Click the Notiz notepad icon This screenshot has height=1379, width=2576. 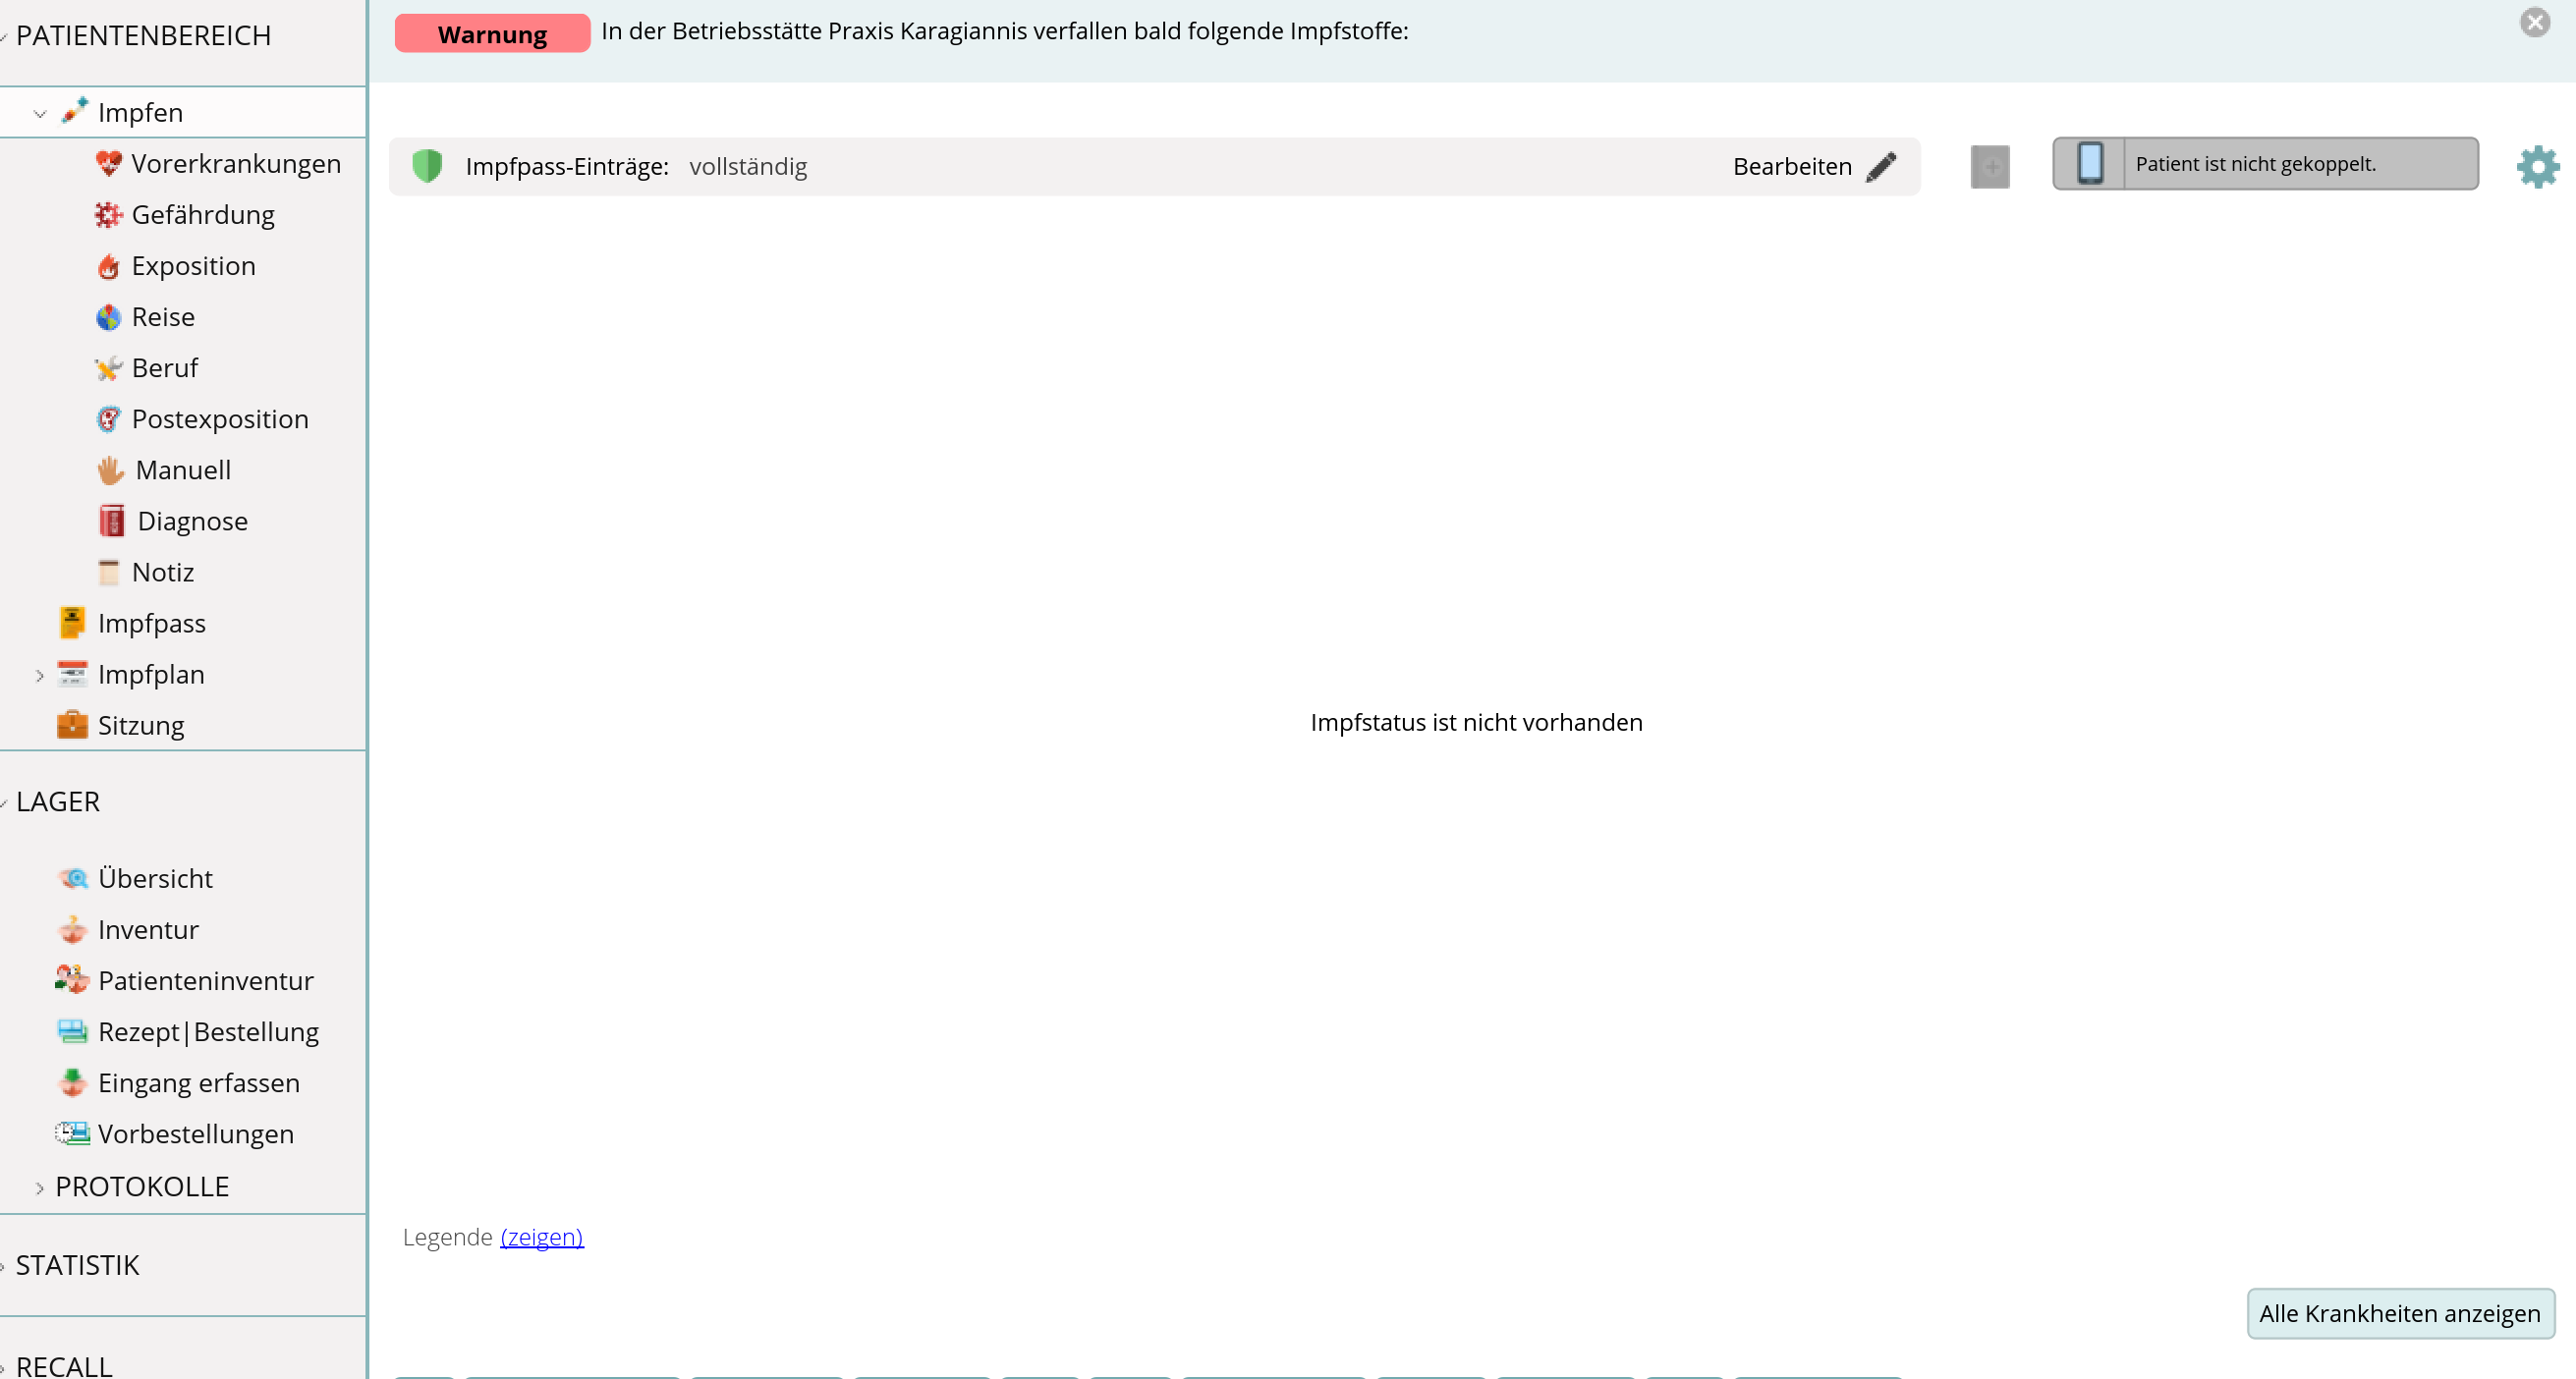coord(109,572)
